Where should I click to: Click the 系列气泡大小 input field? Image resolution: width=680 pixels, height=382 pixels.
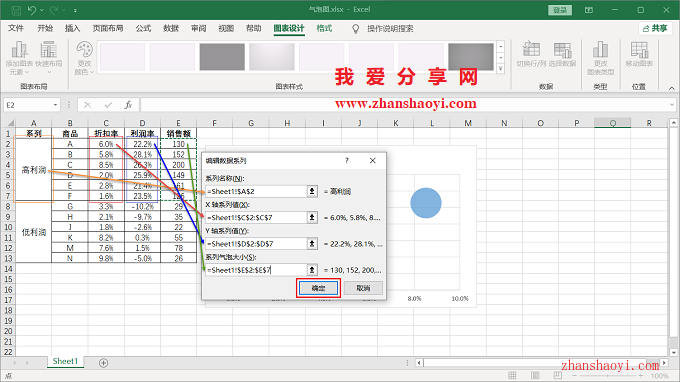click(x=256, y=270)
